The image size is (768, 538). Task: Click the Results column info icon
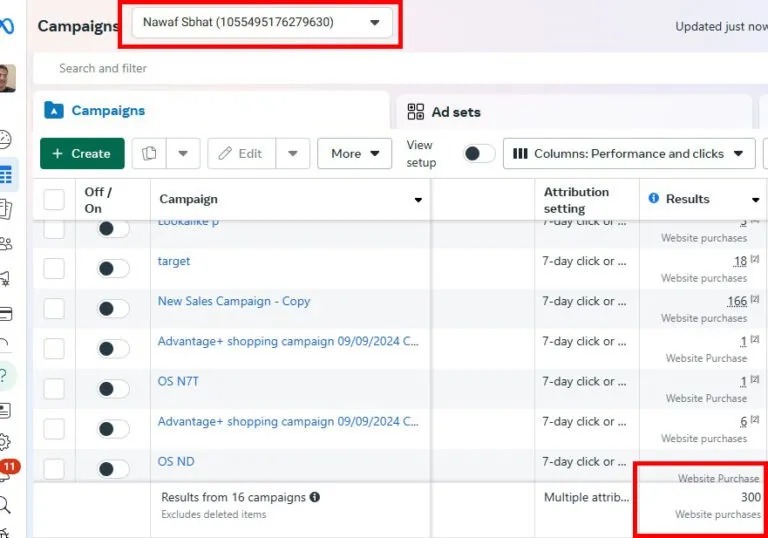tap(654, 199)
